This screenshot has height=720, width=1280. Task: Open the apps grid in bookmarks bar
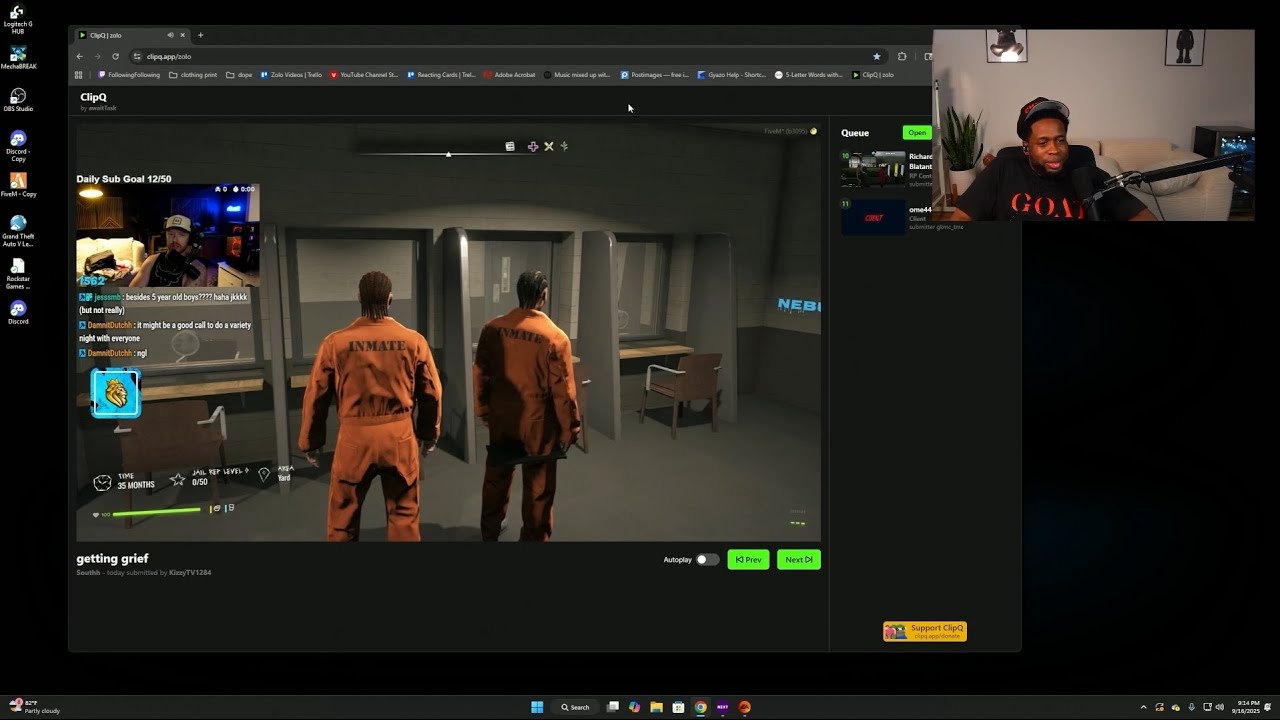(x=79, y=75)
